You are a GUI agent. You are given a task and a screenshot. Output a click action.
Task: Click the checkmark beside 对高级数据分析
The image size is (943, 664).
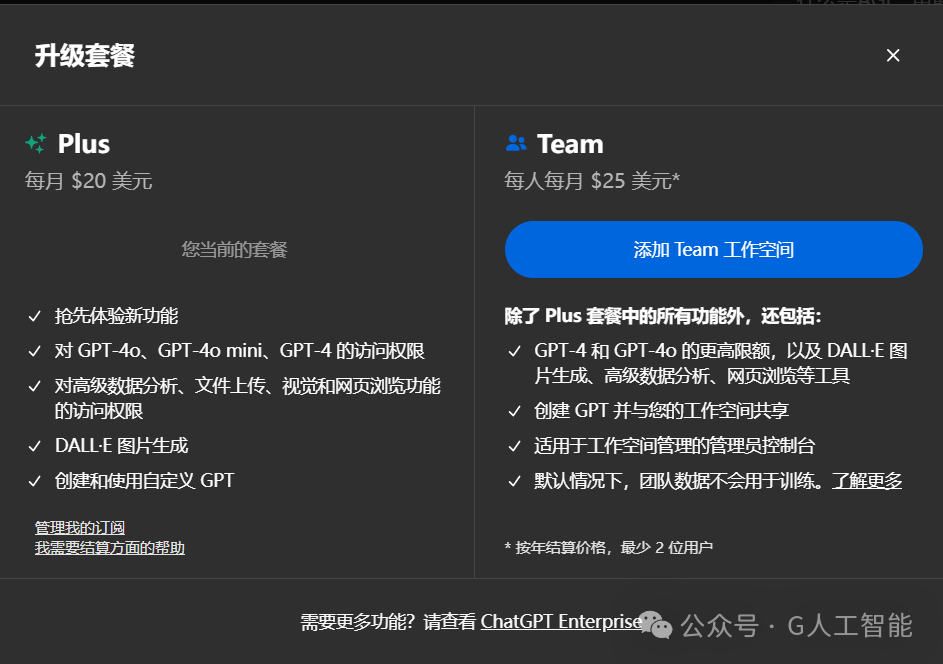(x=35, y=386)
